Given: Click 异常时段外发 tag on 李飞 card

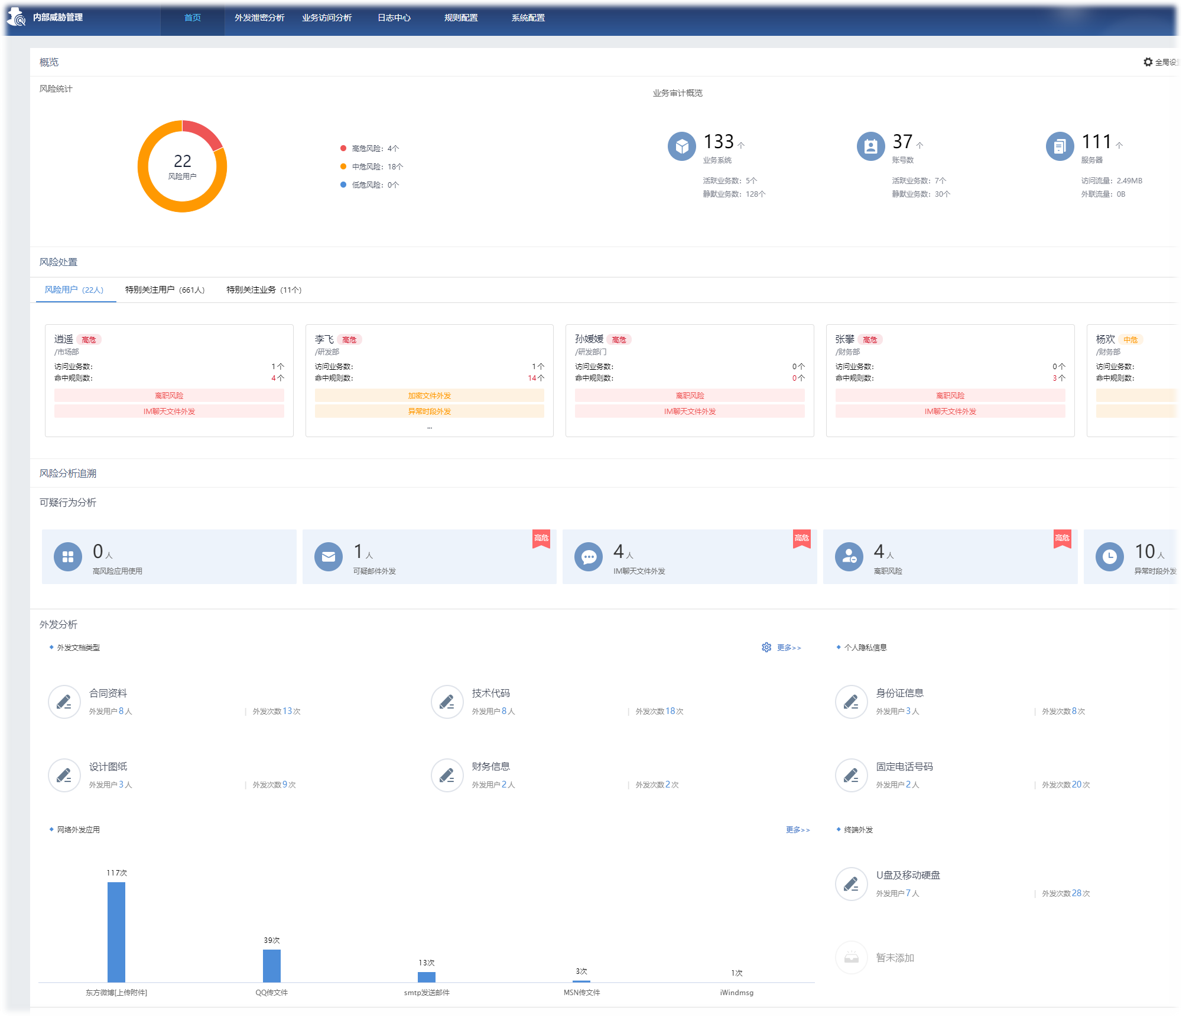Looking at the screenshot, I should tap(429, 412).
